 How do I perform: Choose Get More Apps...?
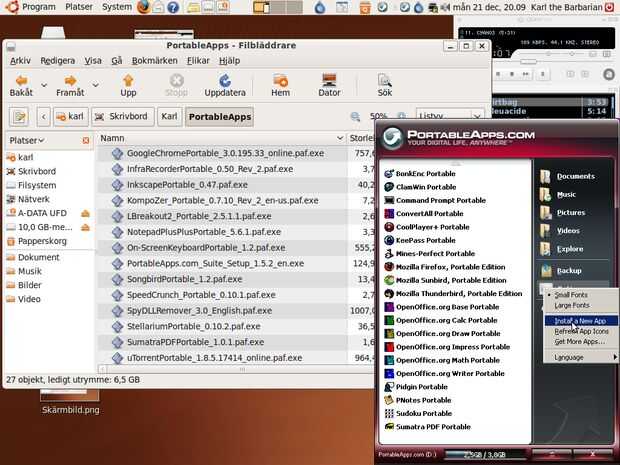579,342
